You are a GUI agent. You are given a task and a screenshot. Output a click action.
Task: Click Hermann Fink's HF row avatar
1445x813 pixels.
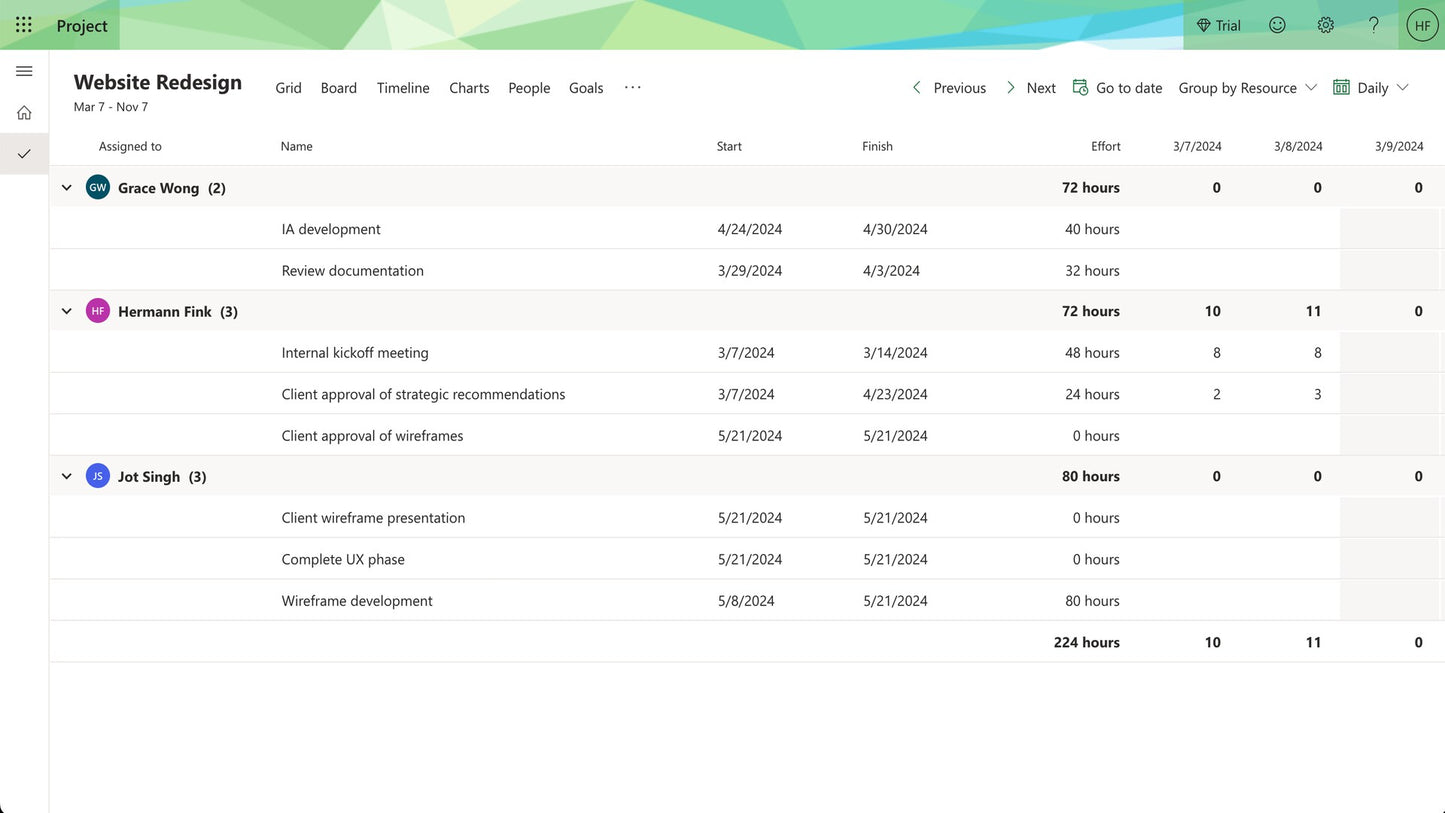[97, 311]
